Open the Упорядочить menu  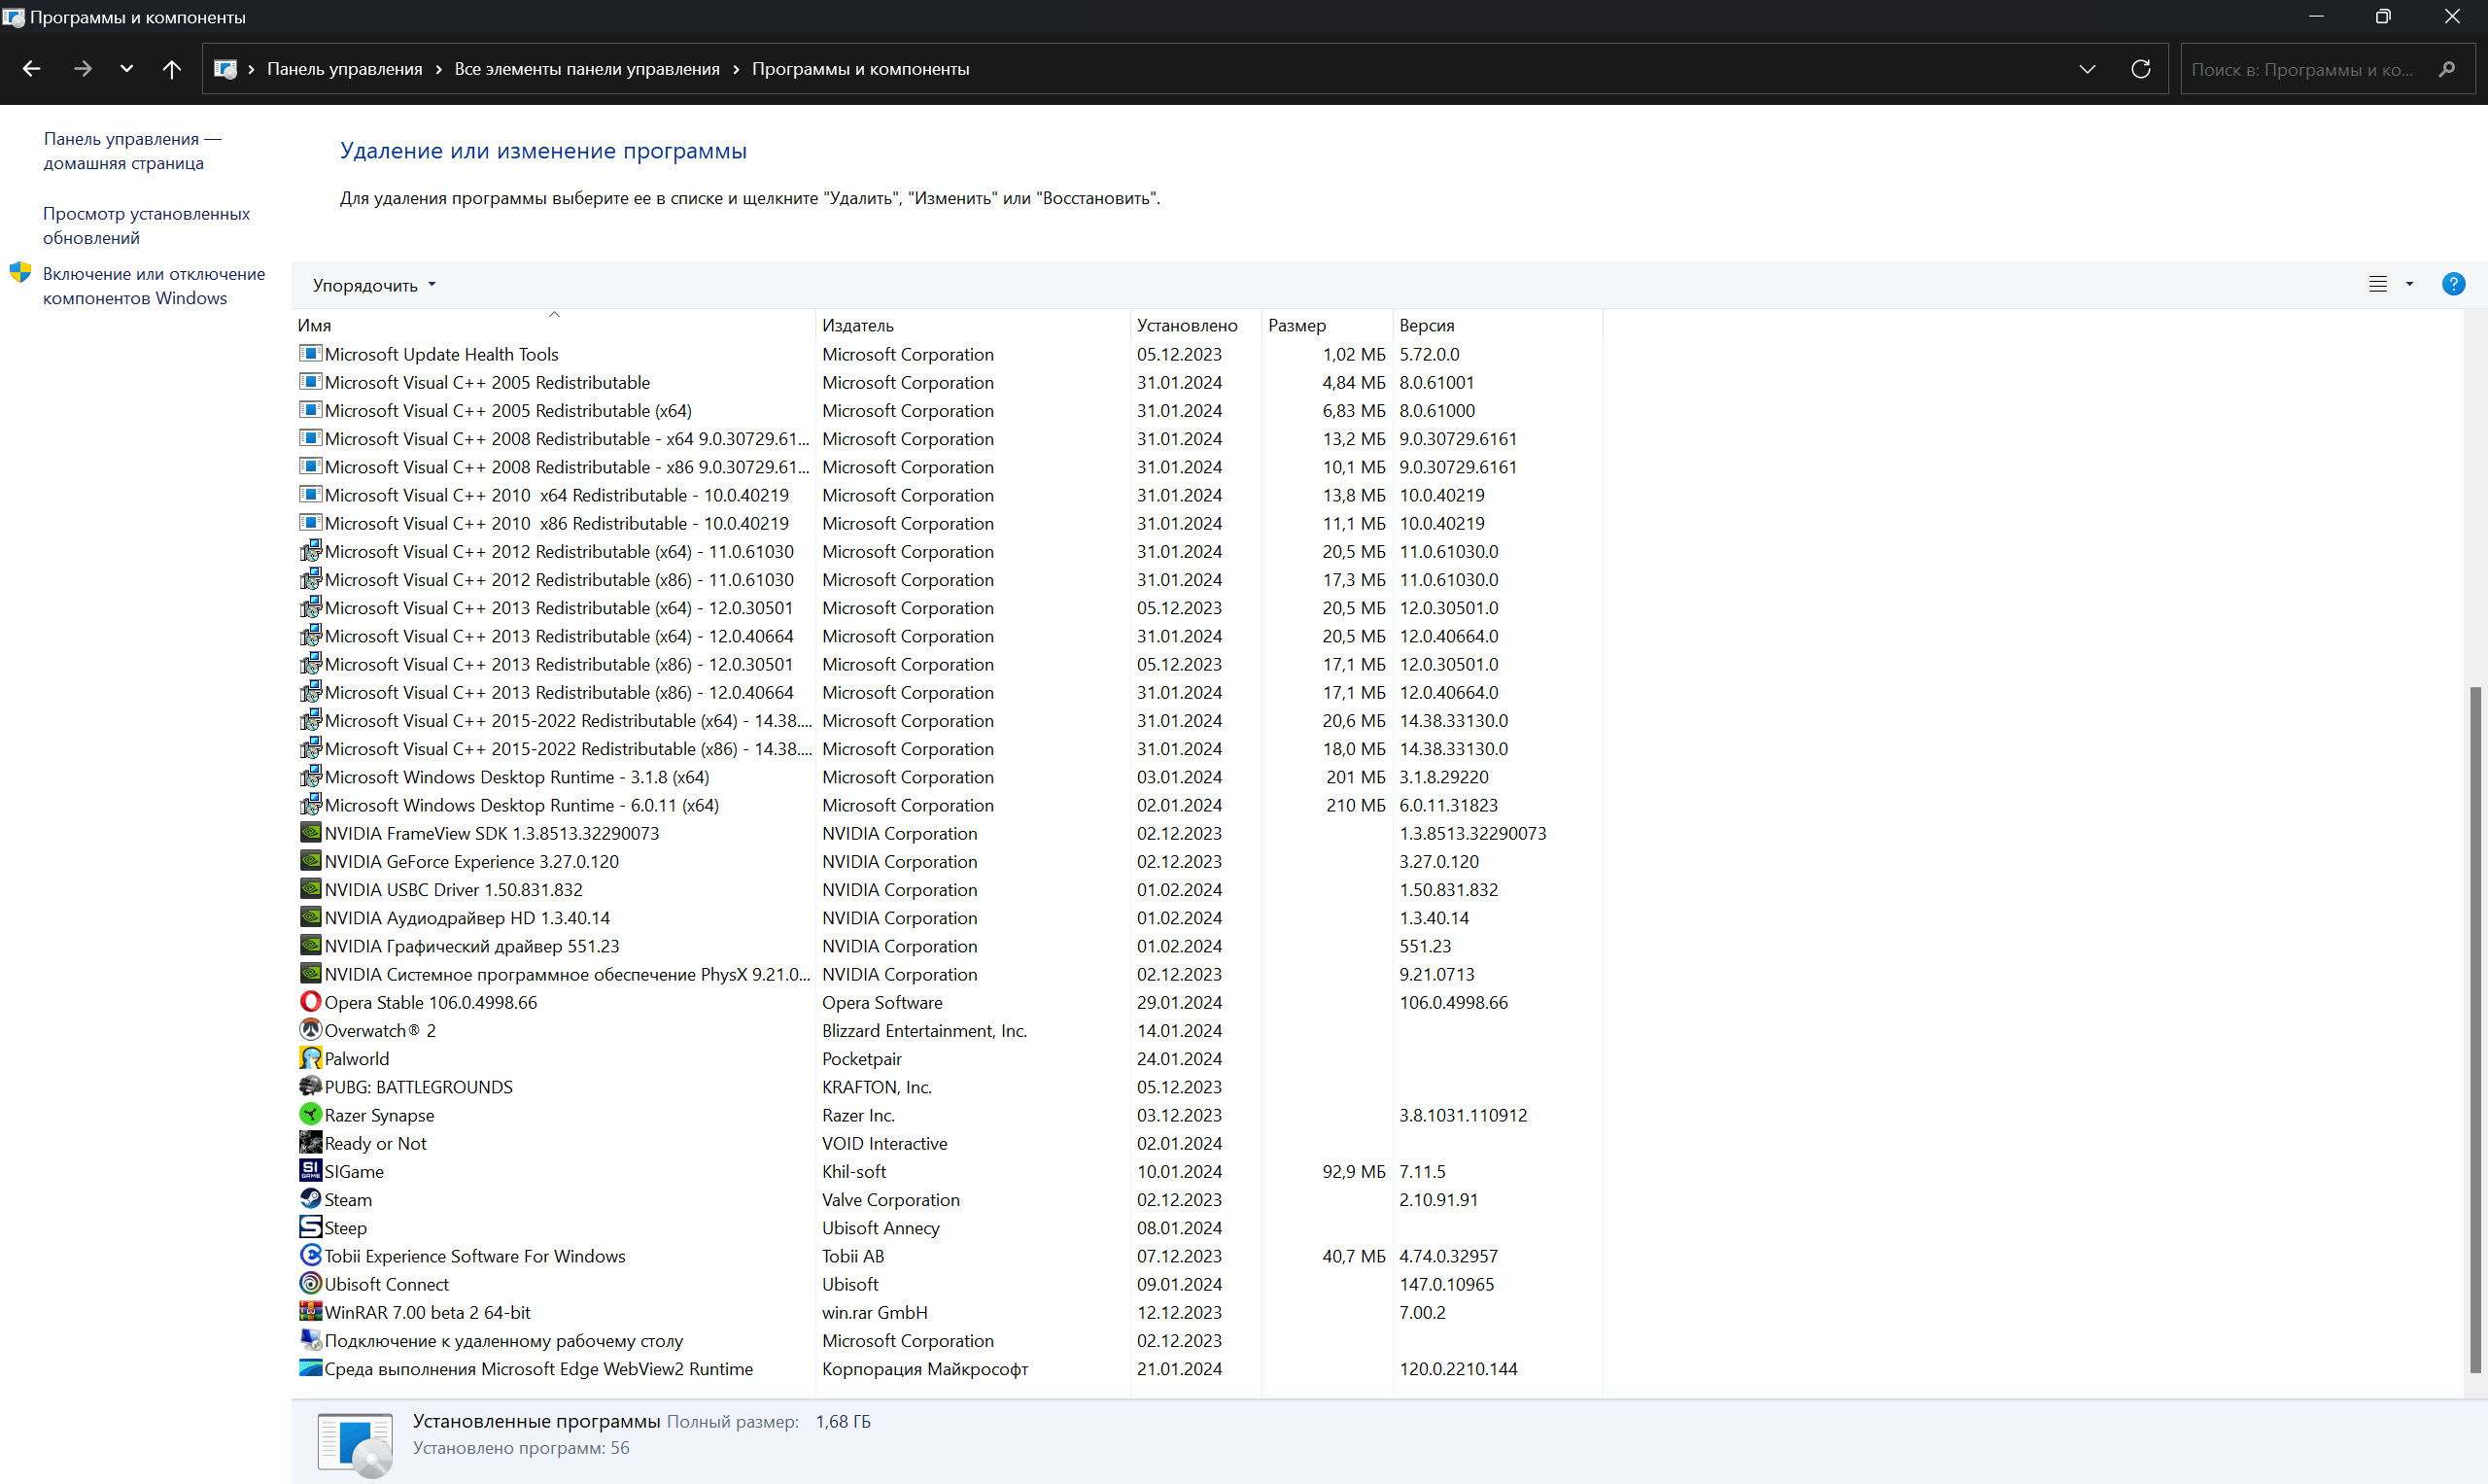tap(374, 285)
